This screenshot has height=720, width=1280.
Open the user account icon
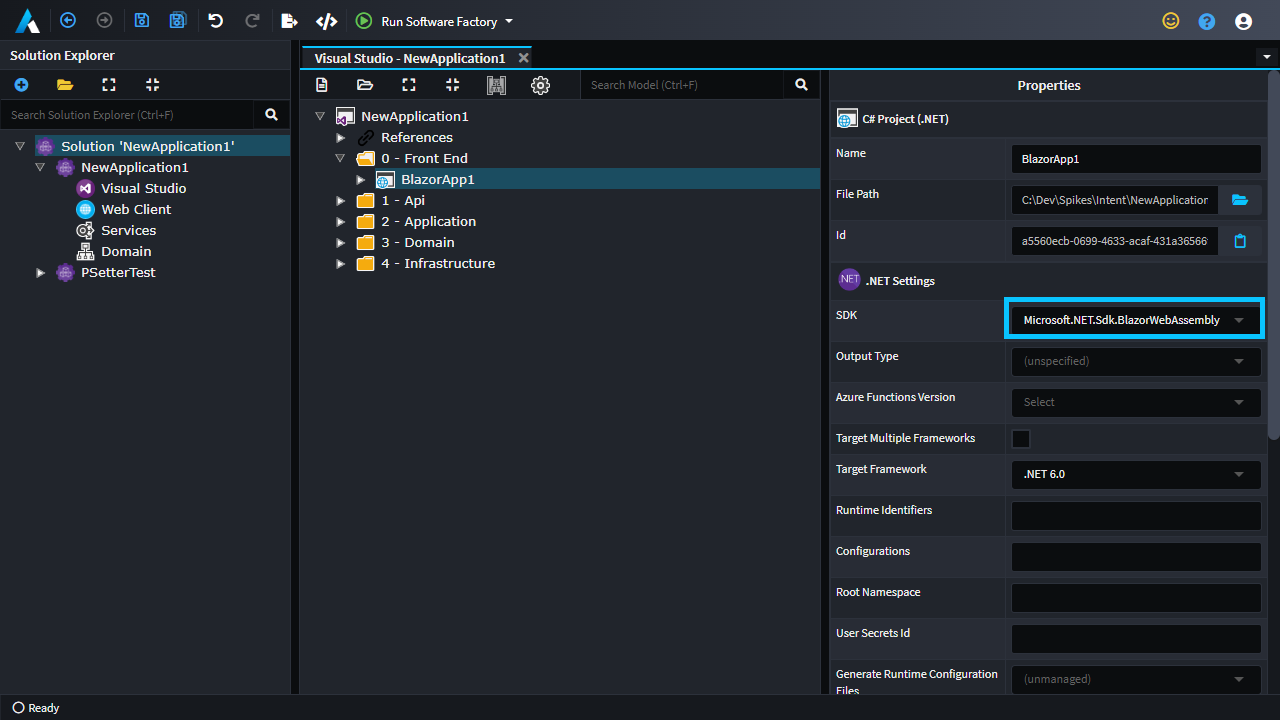click(x=1243, y=21)
